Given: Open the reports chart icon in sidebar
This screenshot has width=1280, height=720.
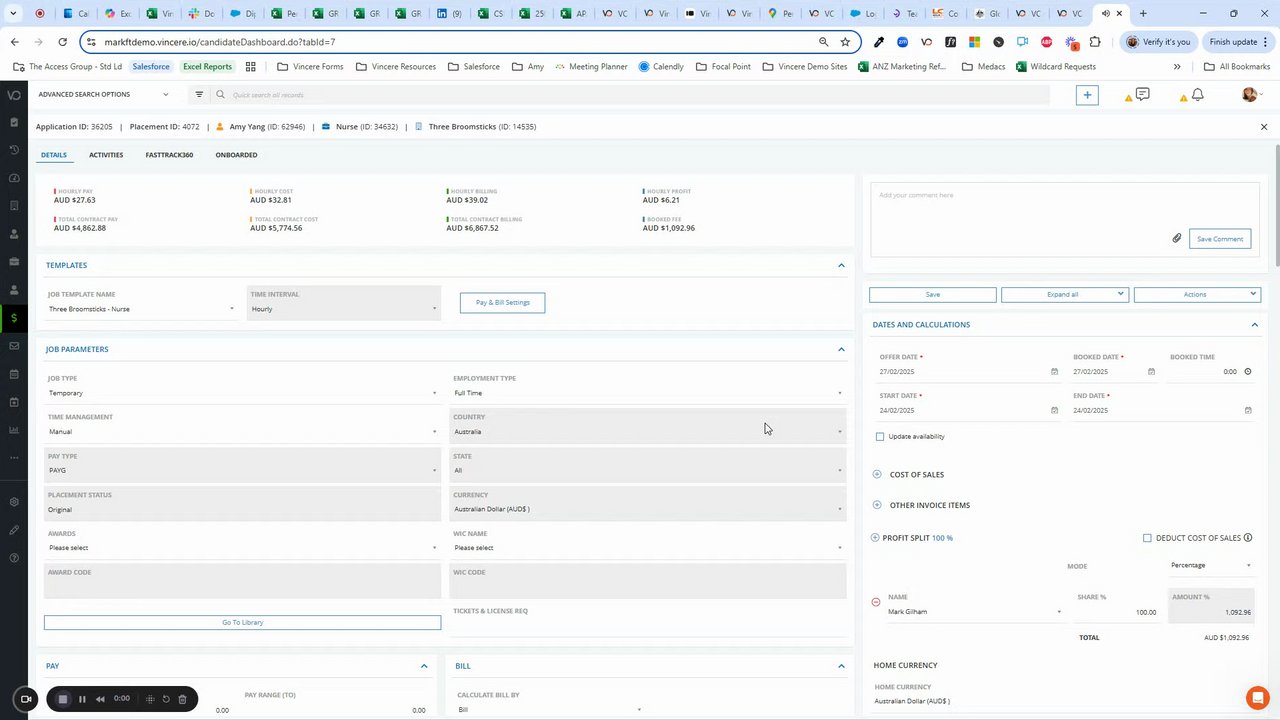Looking at the screenshot, I should (x=14, y=430).
